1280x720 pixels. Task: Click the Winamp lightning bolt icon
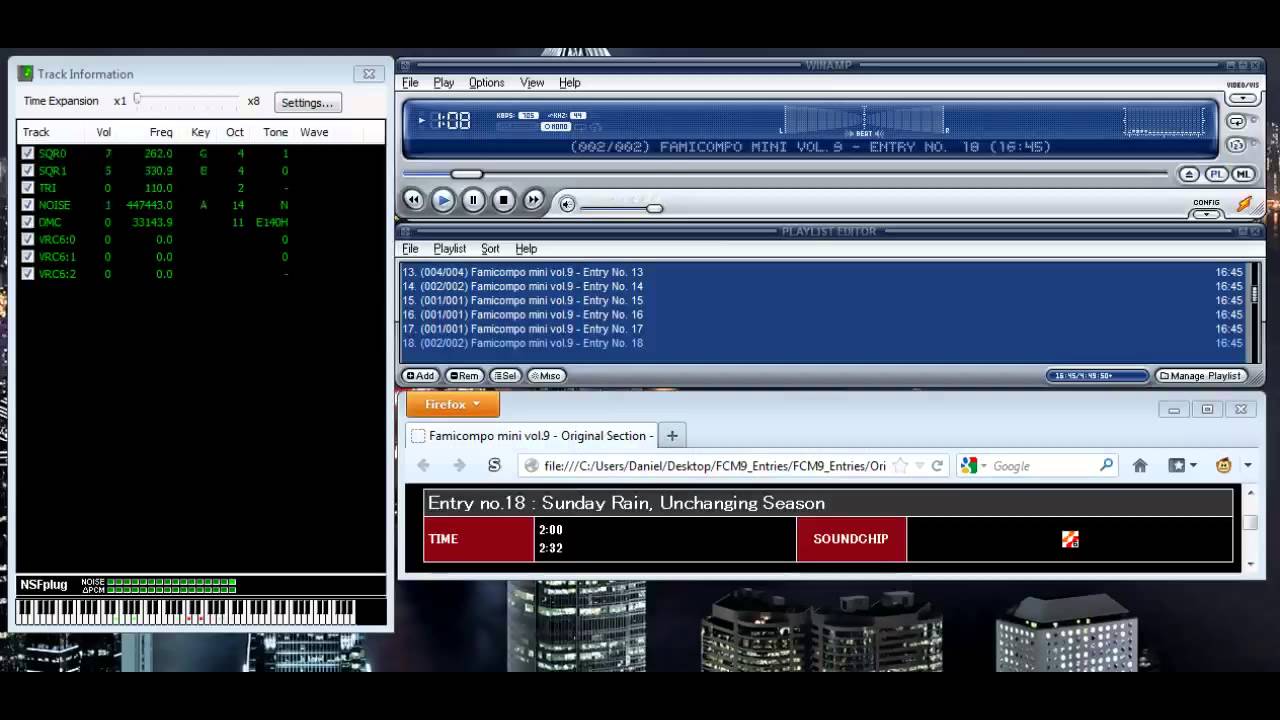pos(1244,204)
